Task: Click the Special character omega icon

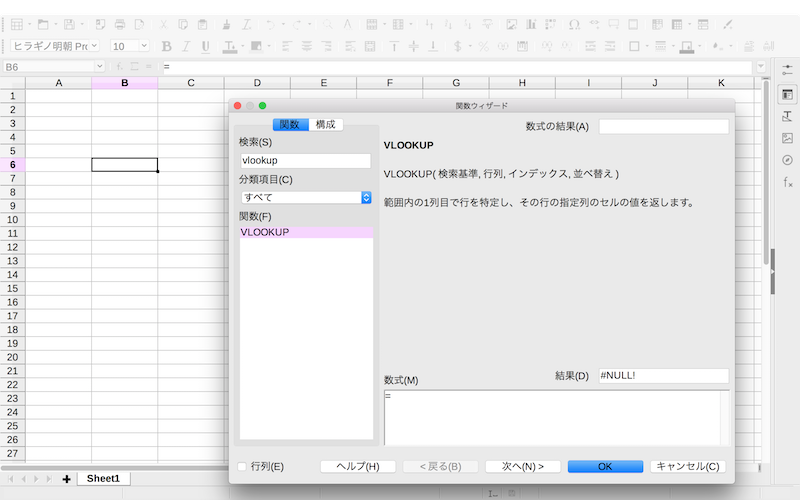Action: (574, 24)
